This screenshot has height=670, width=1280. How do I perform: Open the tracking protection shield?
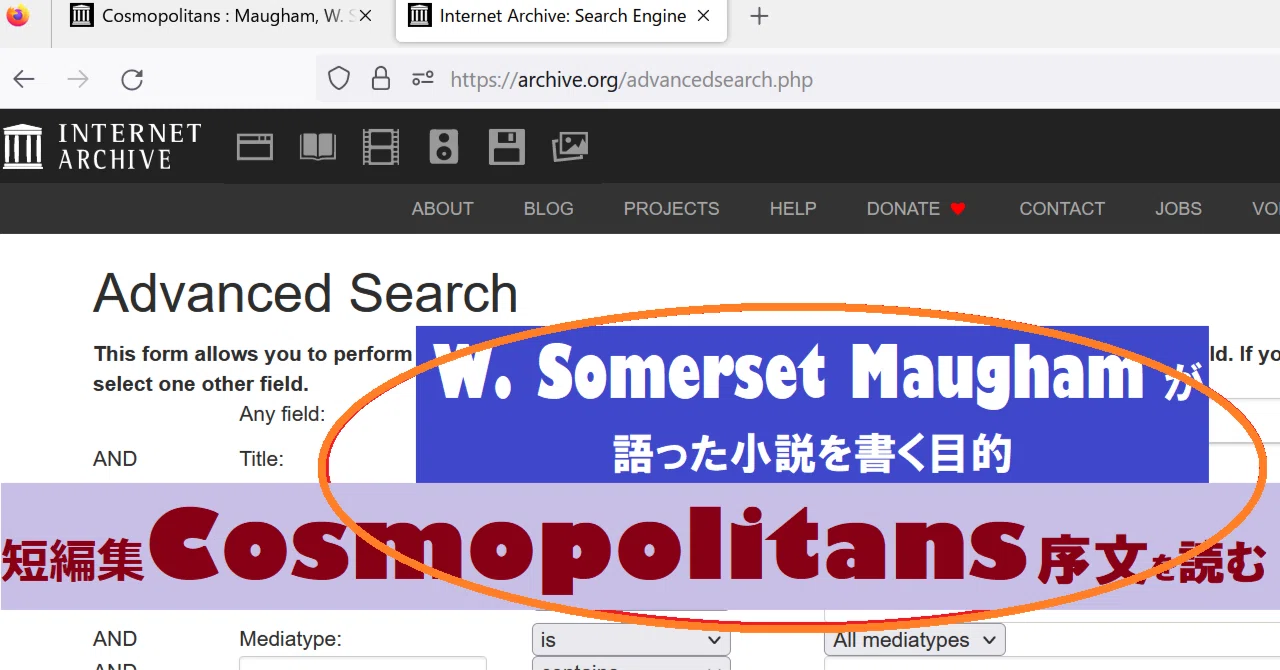[x=339, y=79]
